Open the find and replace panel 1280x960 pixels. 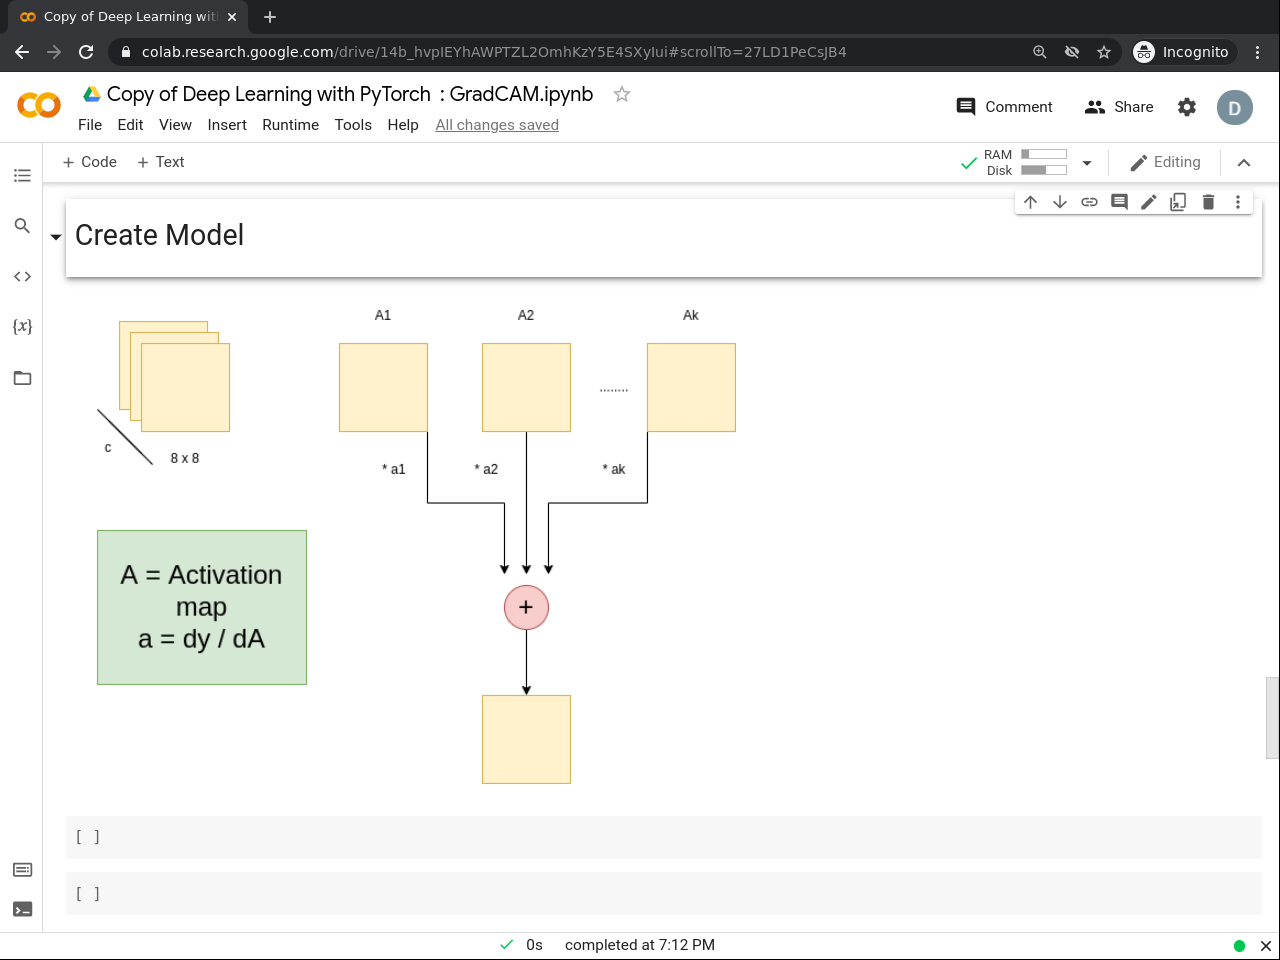coord(22,226)
